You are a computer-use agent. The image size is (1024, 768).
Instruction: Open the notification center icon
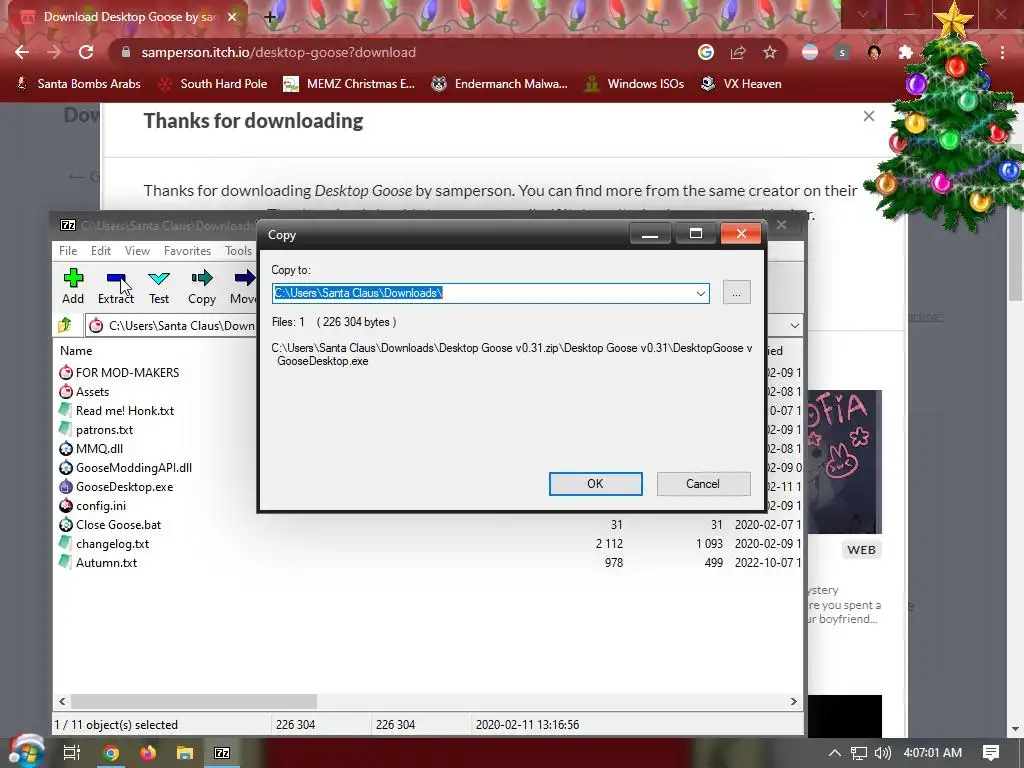(x=991, y=752)
